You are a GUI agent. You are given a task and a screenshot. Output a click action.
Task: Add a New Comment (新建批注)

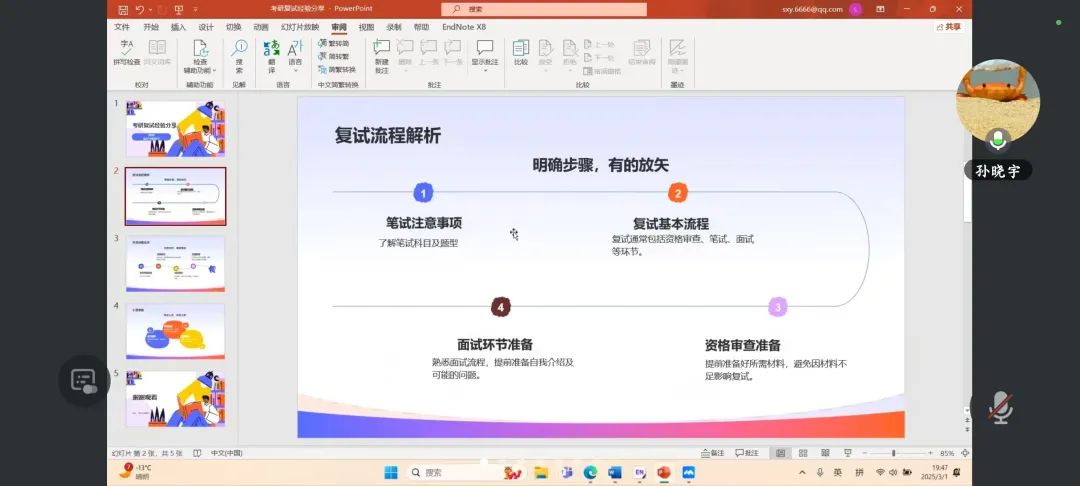pyautogui.click(x=381, y=53)
